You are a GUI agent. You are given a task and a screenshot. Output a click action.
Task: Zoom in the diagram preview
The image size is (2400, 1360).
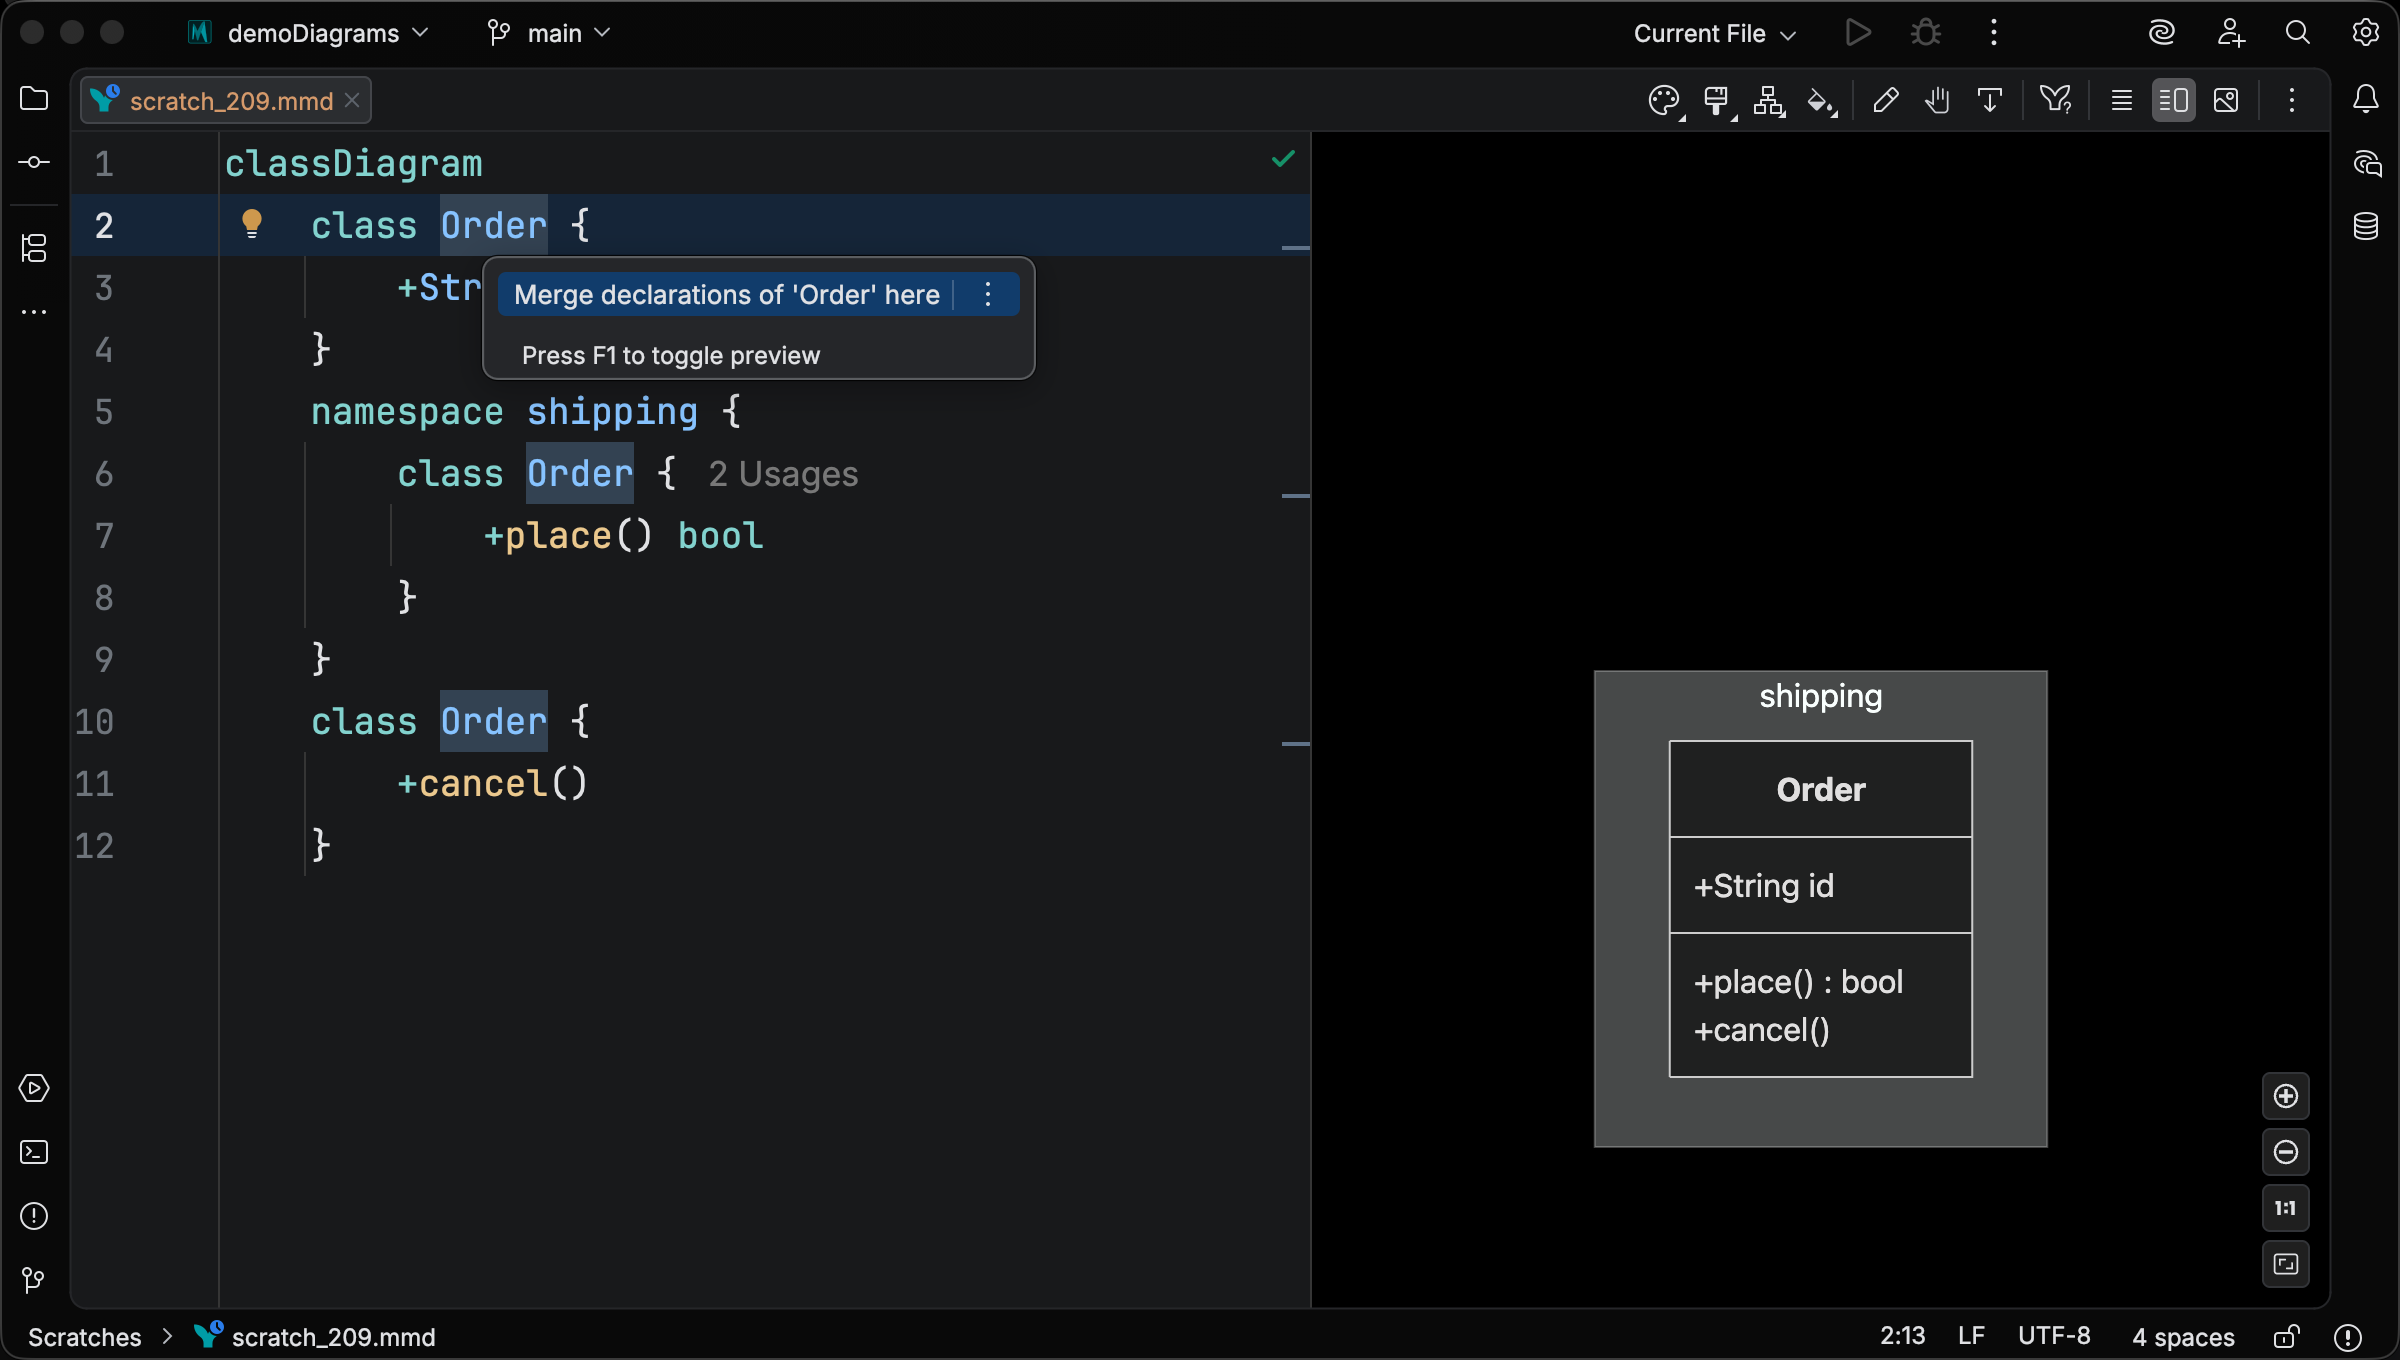(x=2286, y=1096)
